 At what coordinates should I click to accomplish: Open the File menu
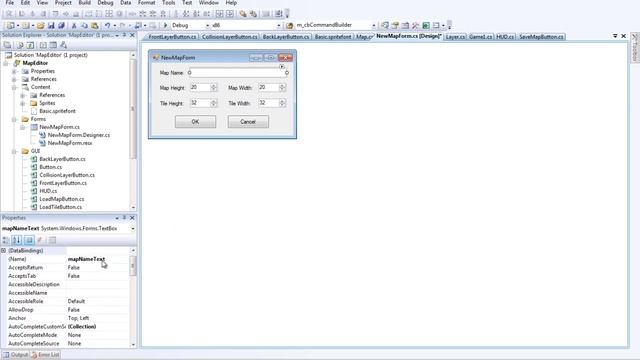pos(9,3)
